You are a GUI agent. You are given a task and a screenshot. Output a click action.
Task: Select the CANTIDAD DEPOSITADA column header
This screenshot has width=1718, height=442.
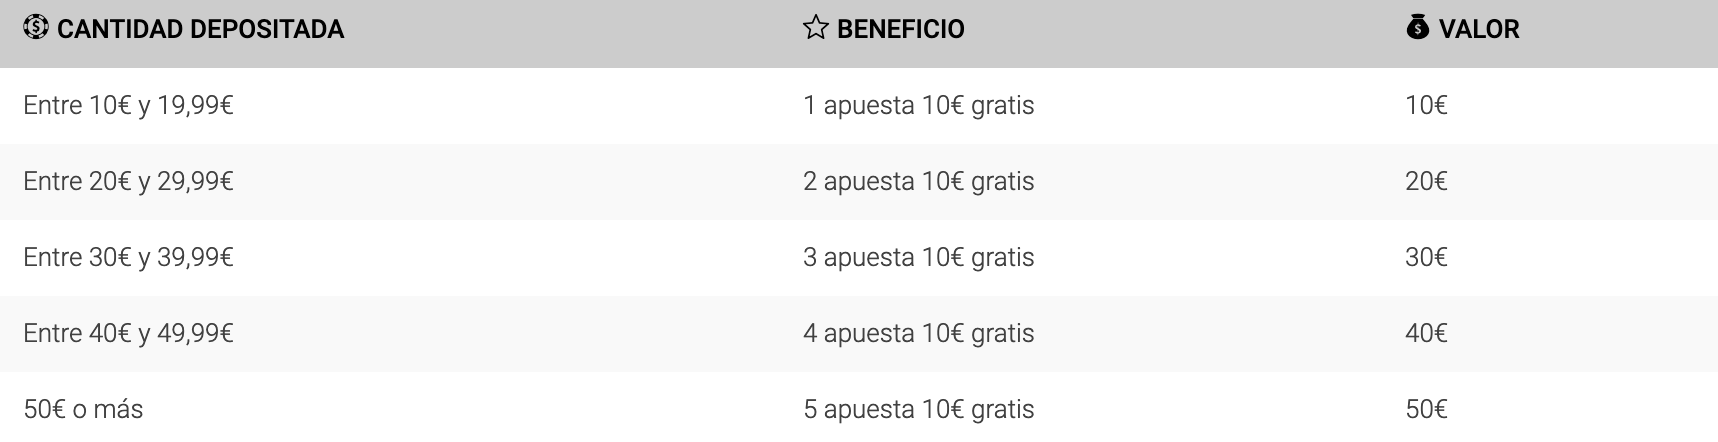pos(201,29)
